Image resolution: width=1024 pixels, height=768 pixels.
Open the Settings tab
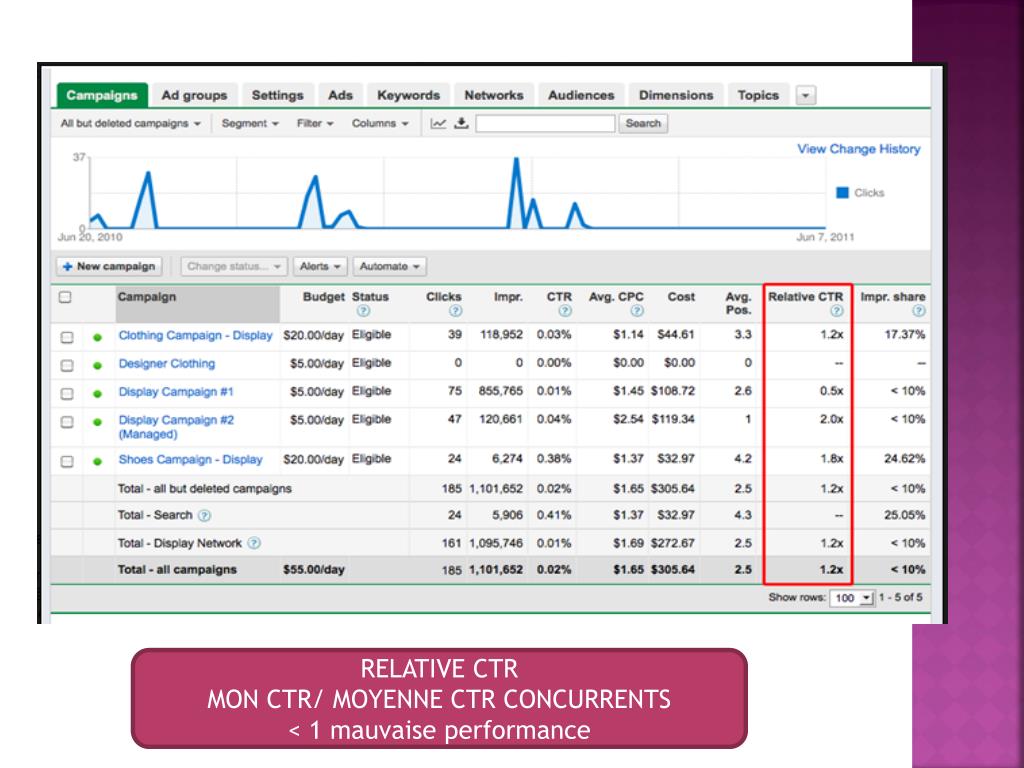coord(278,95)
